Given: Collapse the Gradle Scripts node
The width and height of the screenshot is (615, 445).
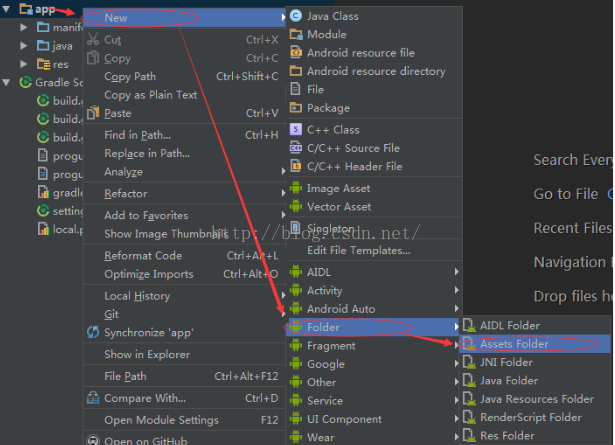Looking at the screenshot, I should 8,82.
